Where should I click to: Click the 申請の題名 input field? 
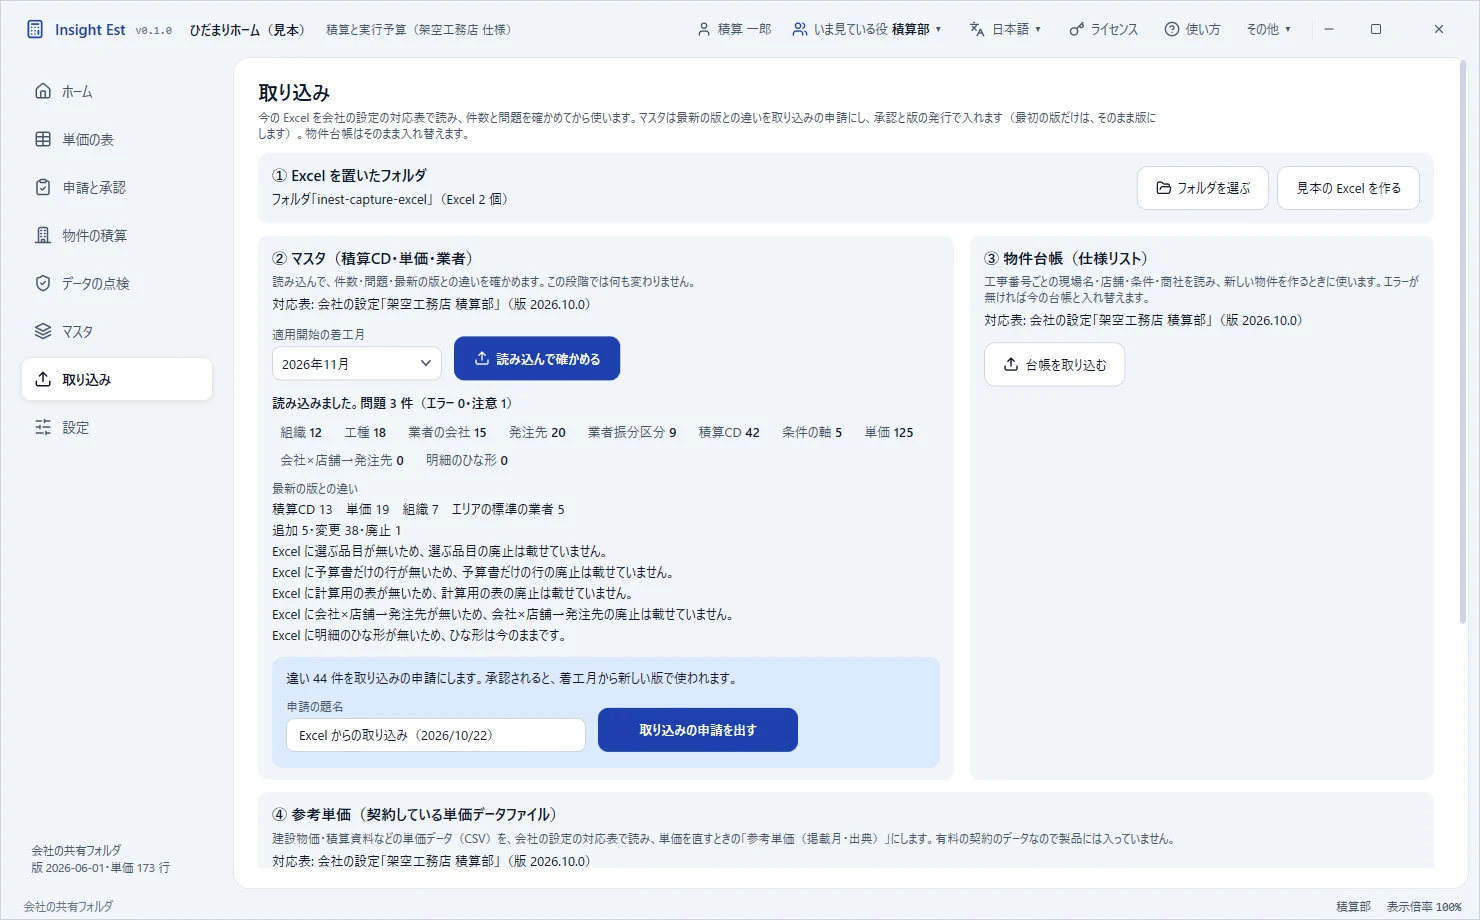[436, 735]
